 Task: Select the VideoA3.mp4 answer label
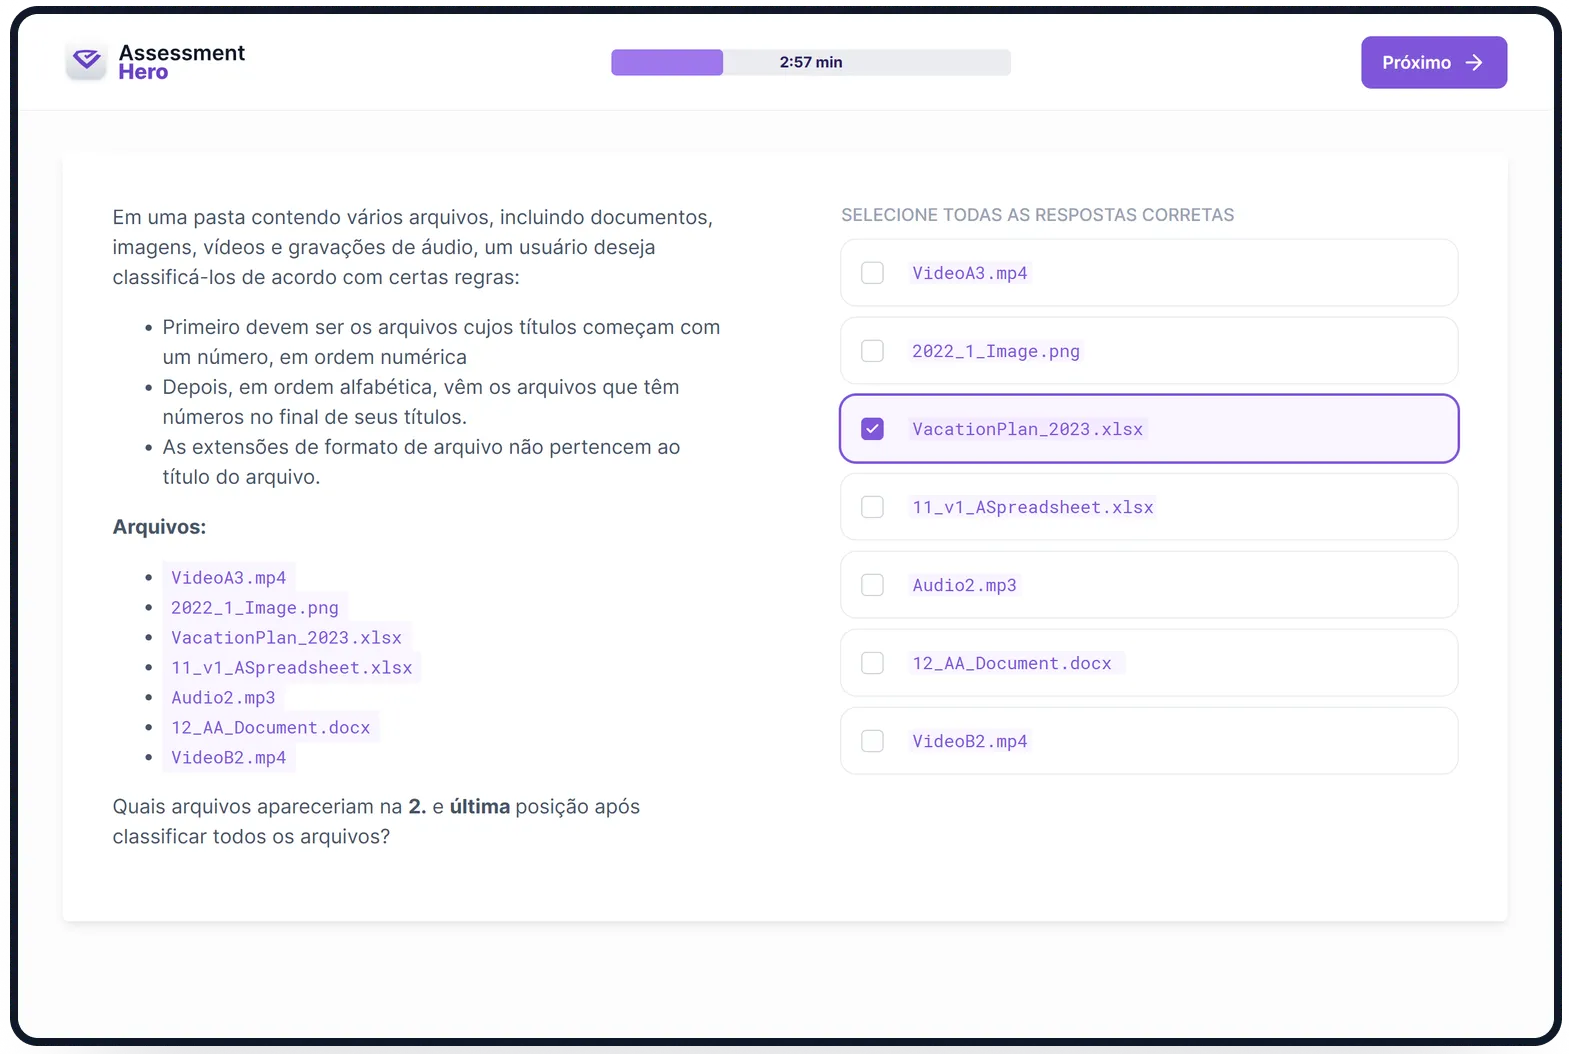coord(970,273)
